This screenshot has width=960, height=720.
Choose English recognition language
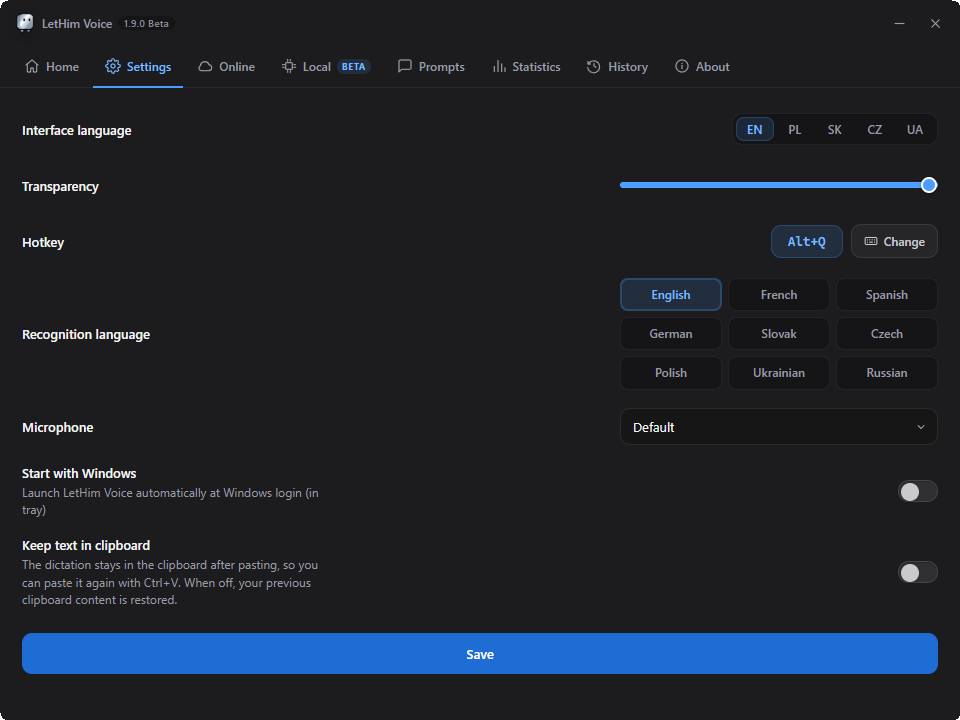tap(670, 294)
